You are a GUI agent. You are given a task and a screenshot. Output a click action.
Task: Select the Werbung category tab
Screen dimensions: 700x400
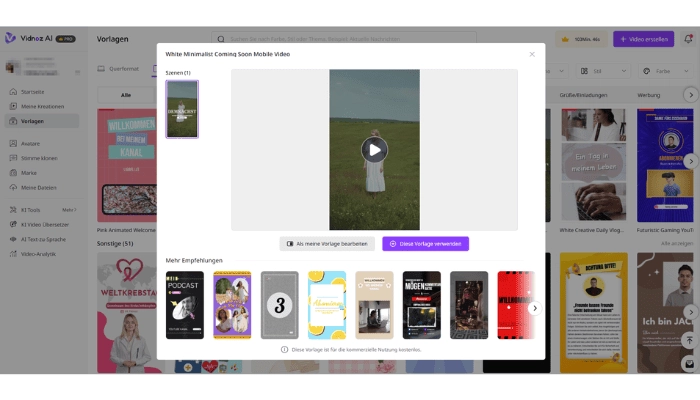pos(648,95)
